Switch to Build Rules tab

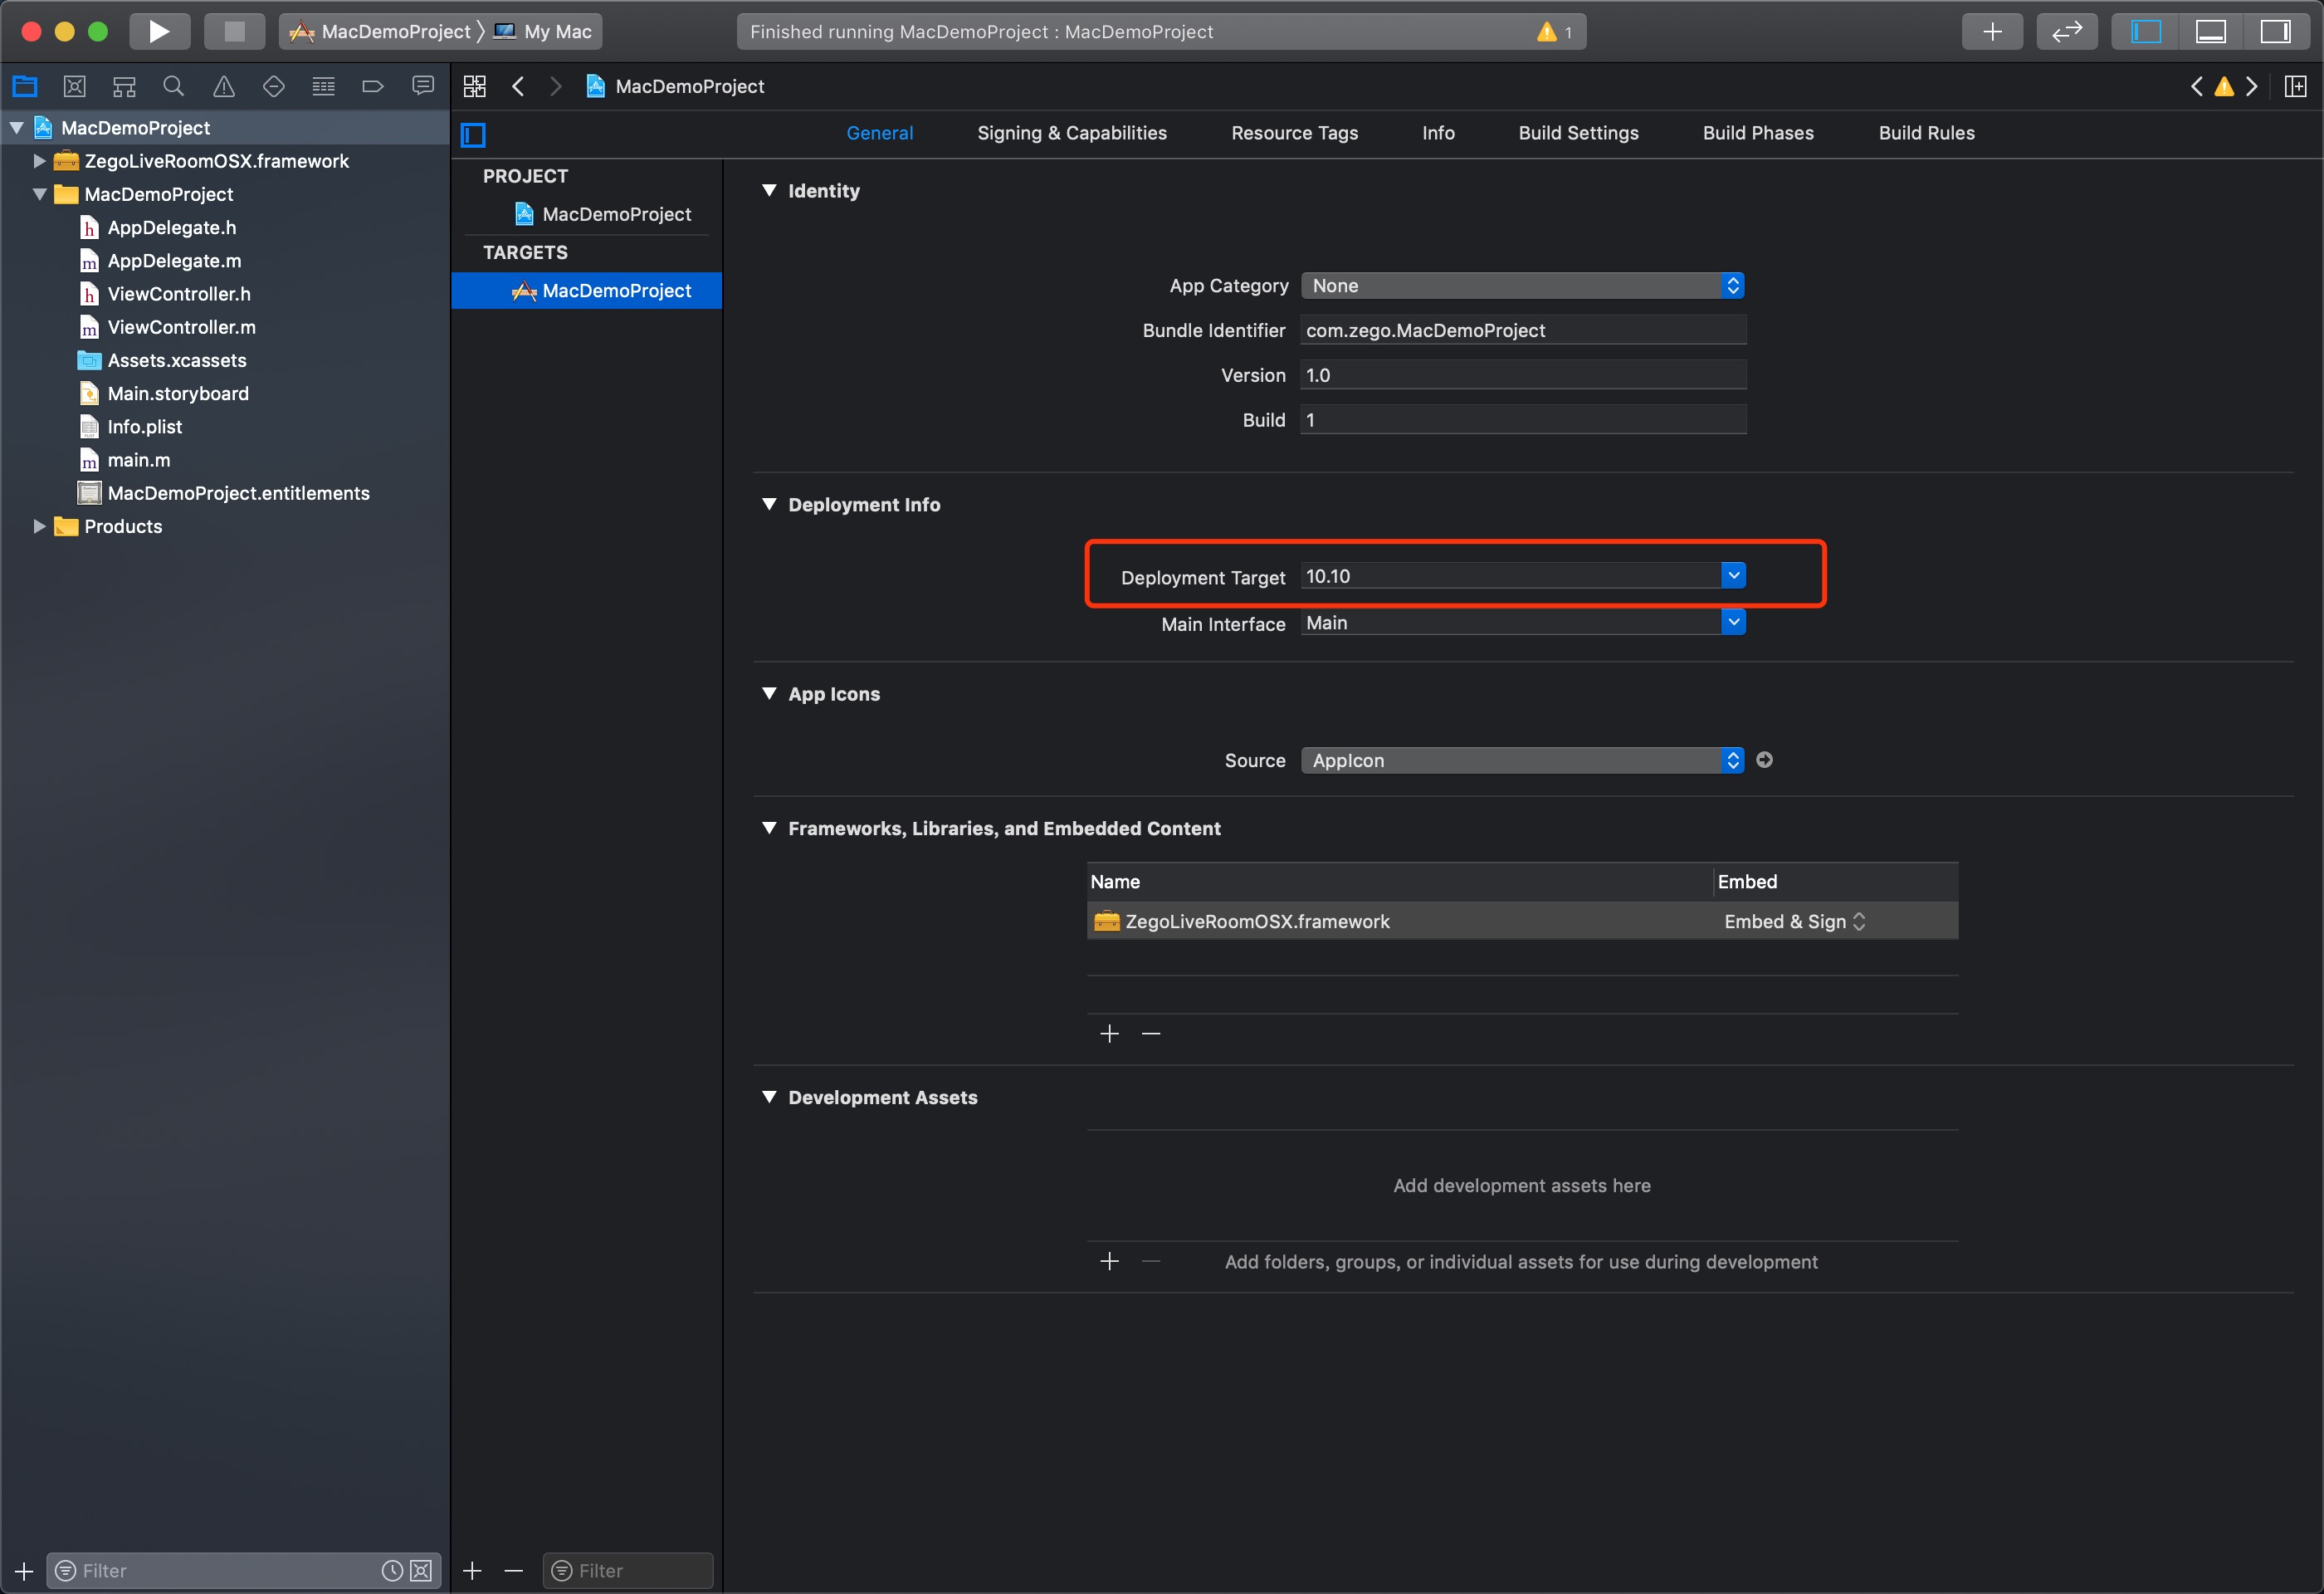click(1926, 133)
